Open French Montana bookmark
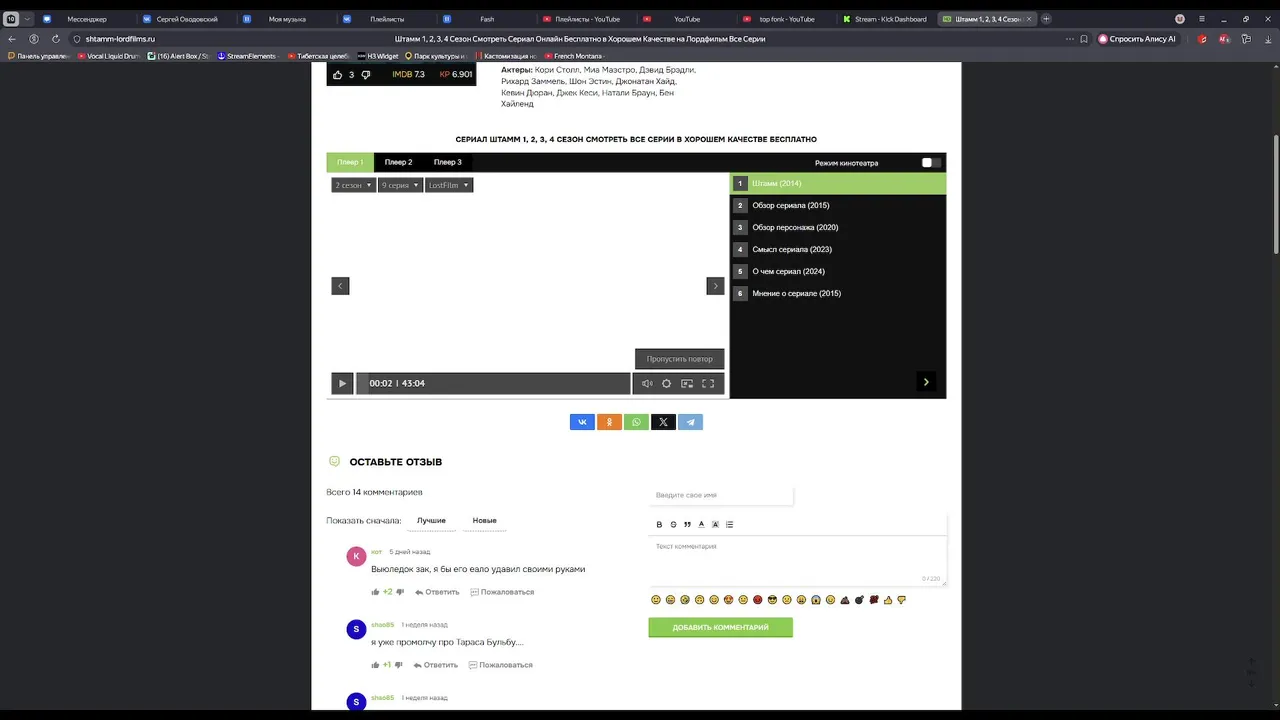 coord(574,56)
